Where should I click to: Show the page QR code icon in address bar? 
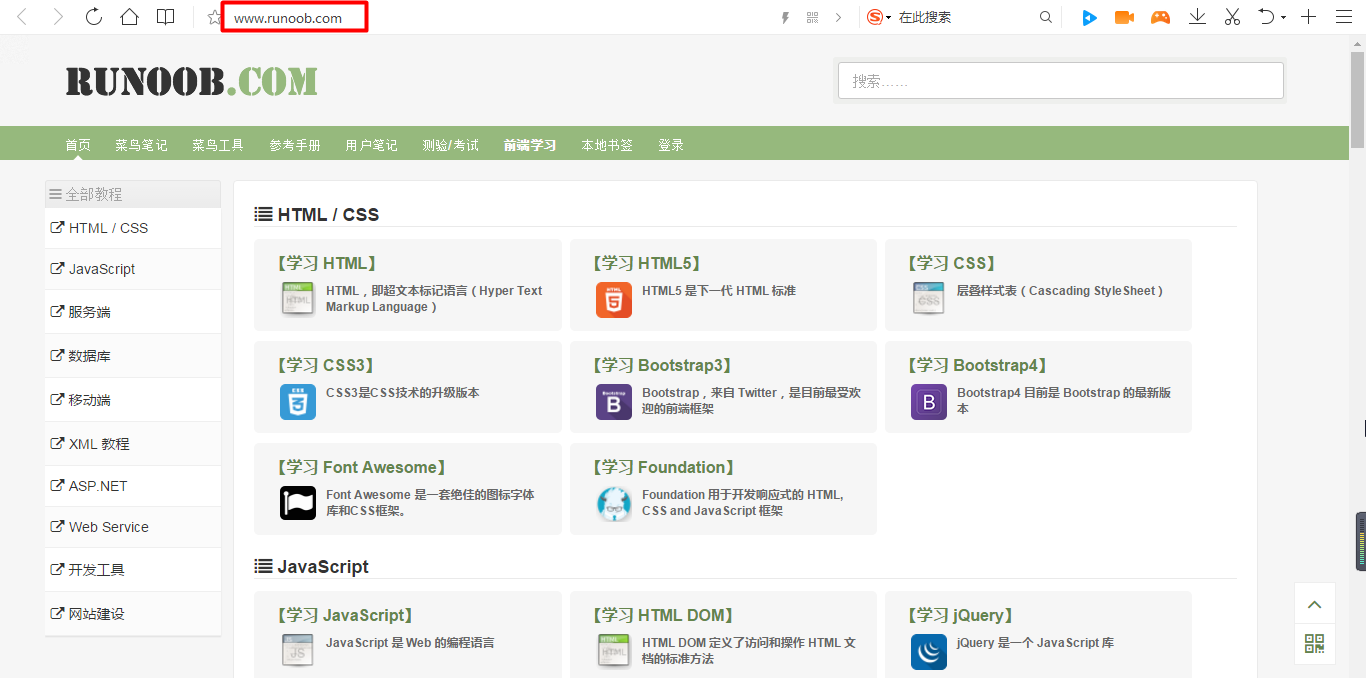812,17
